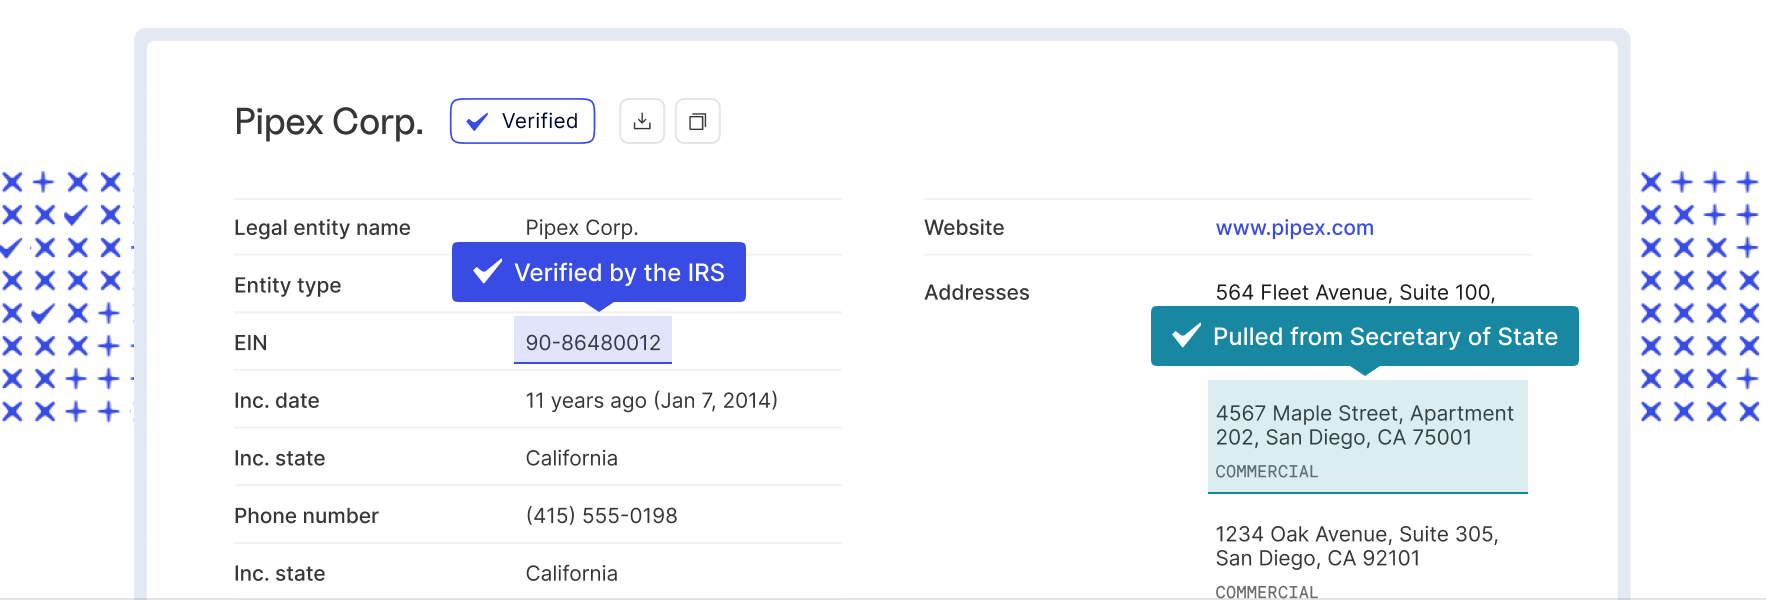Viewport: 1766px width, 600px height.
Task: Click the Addresses label
Action: click(977, 293)
